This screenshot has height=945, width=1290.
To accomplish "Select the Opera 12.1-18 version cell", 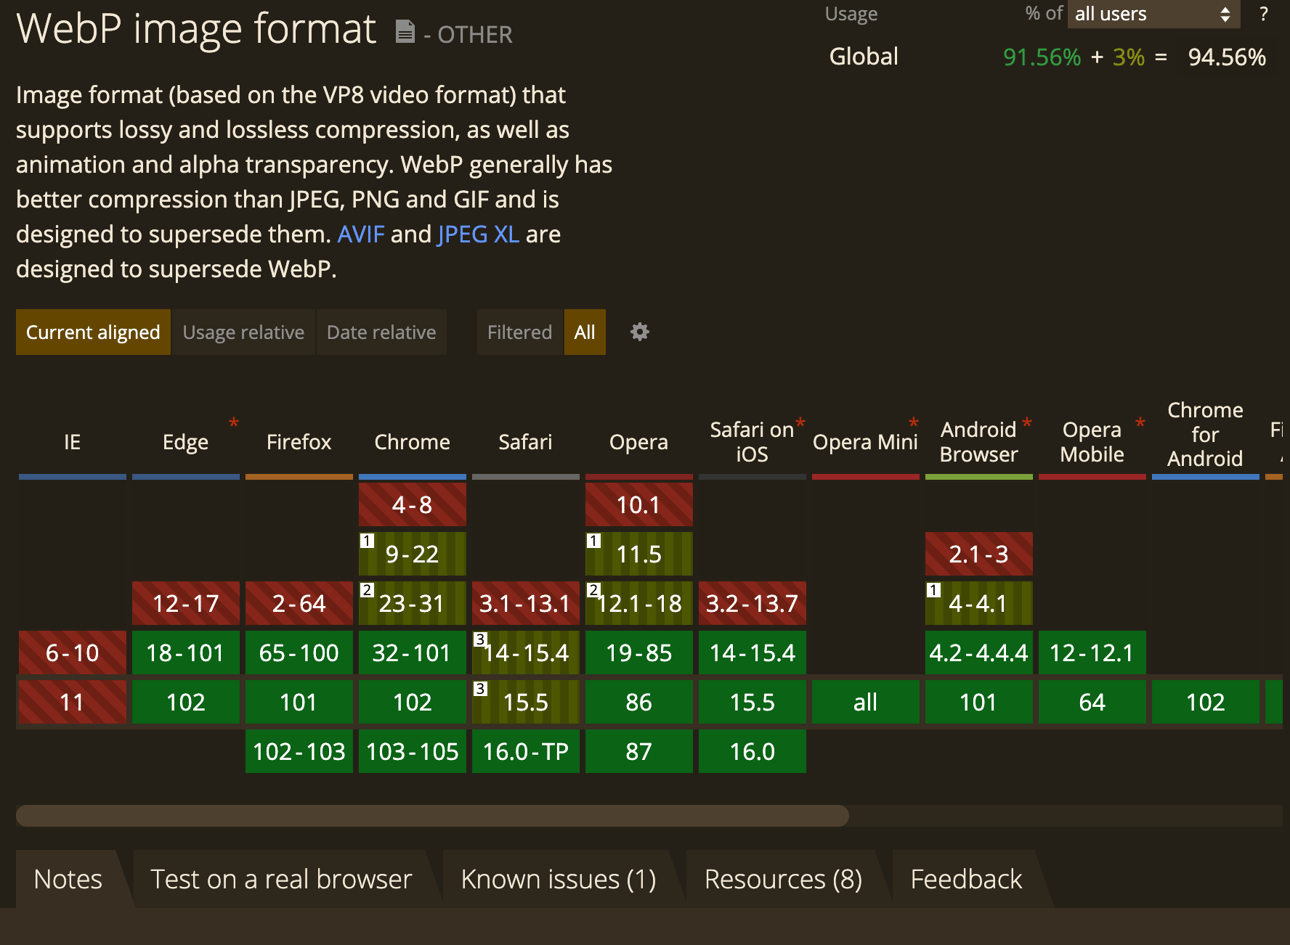I will [x=639, y=603].
